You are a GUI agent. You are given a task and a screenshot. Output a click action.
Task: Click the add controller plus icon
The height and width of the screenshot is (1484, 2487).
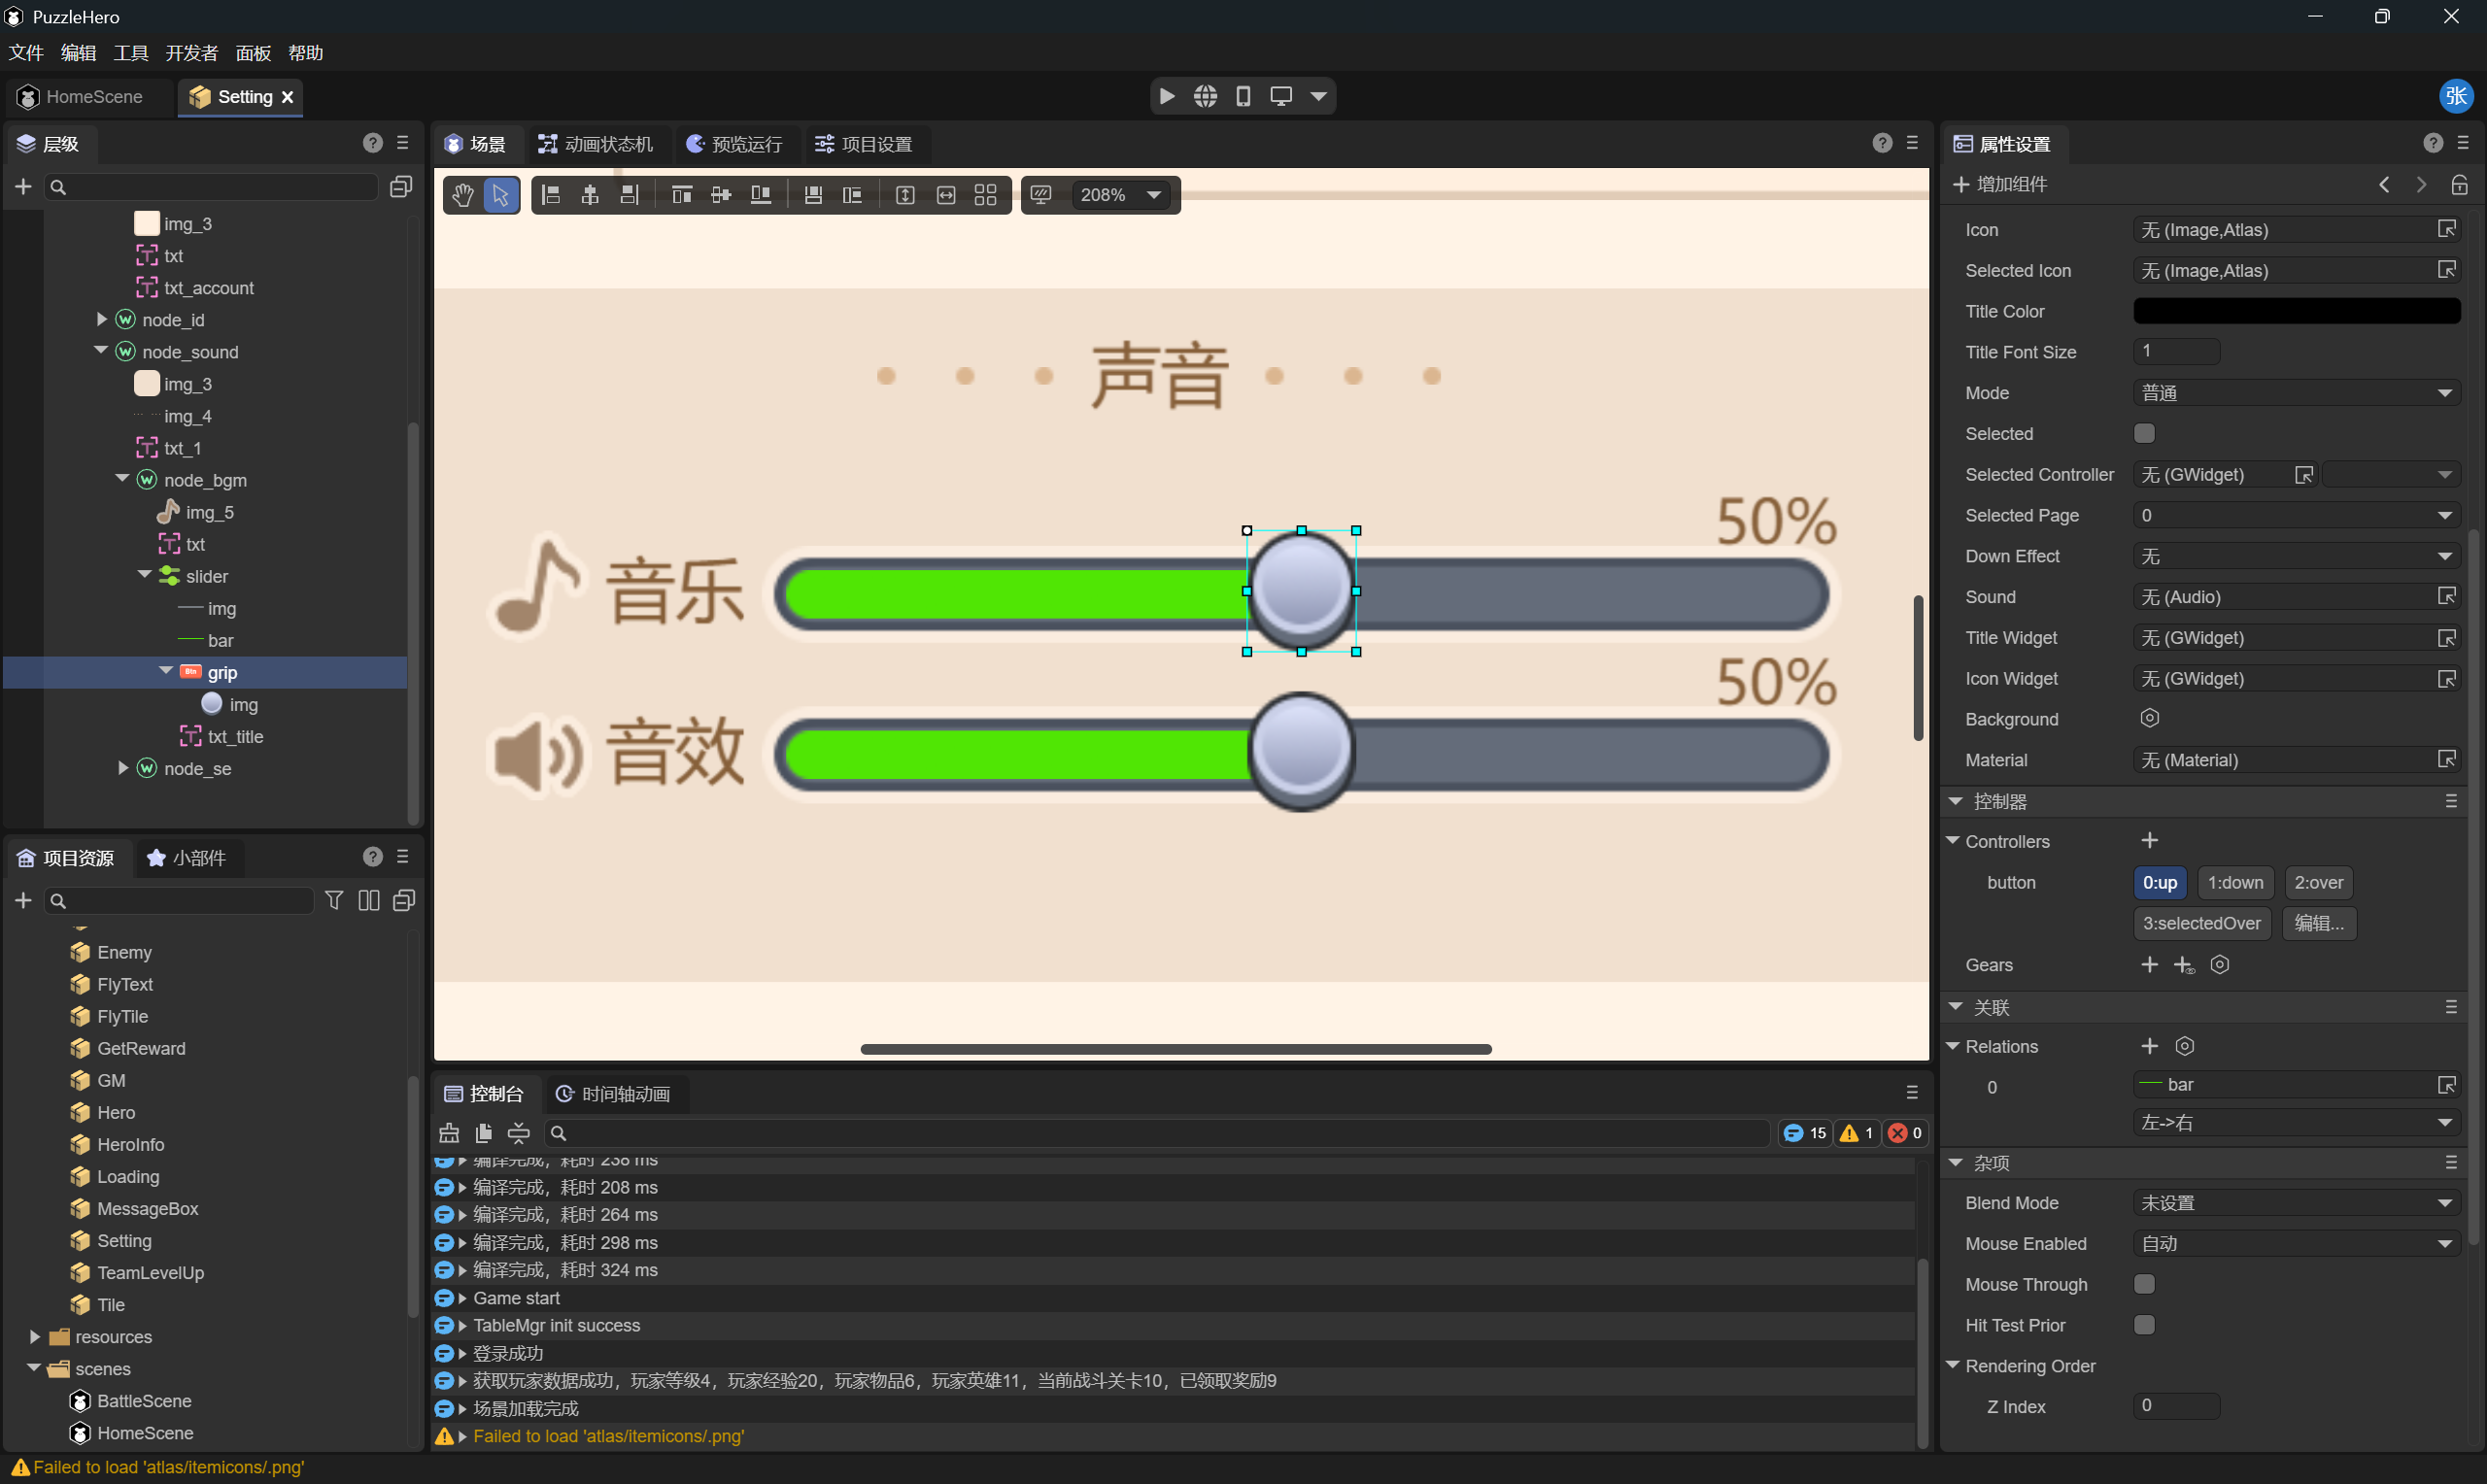pos(2149,841)
